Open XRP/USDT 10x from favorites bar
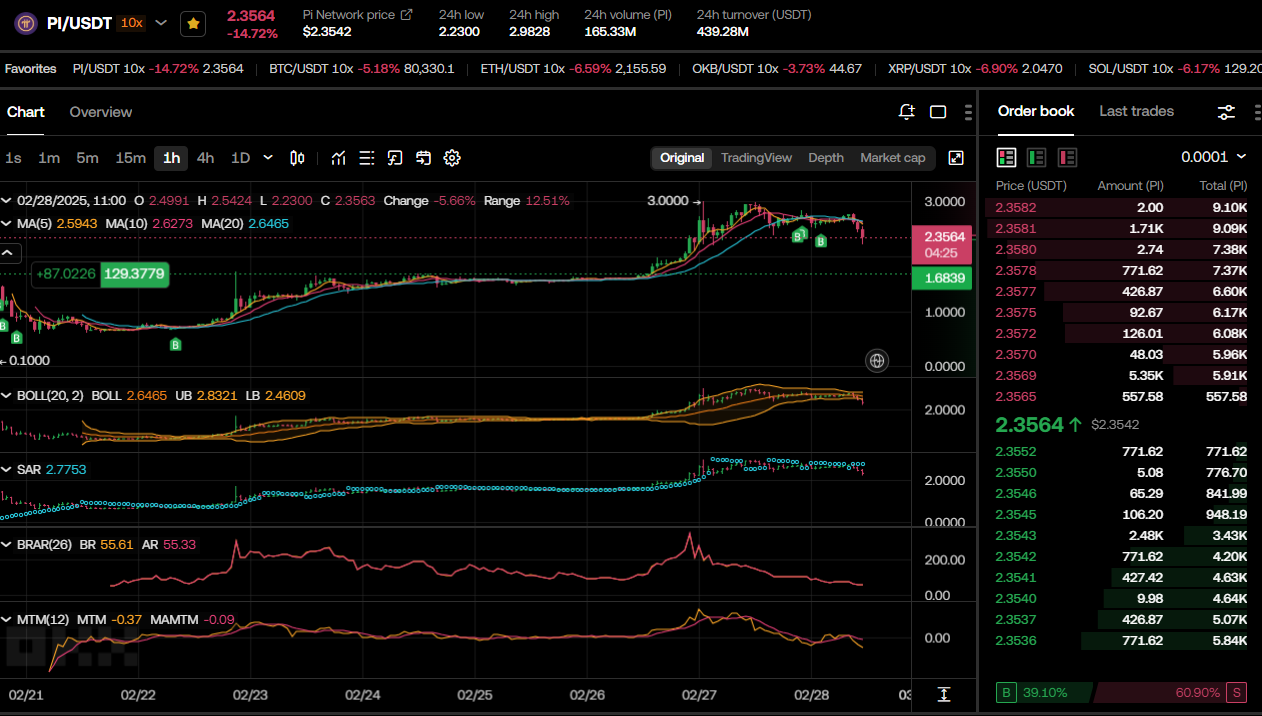Screen dimensions: 1262x716 [x=975, y=69]
